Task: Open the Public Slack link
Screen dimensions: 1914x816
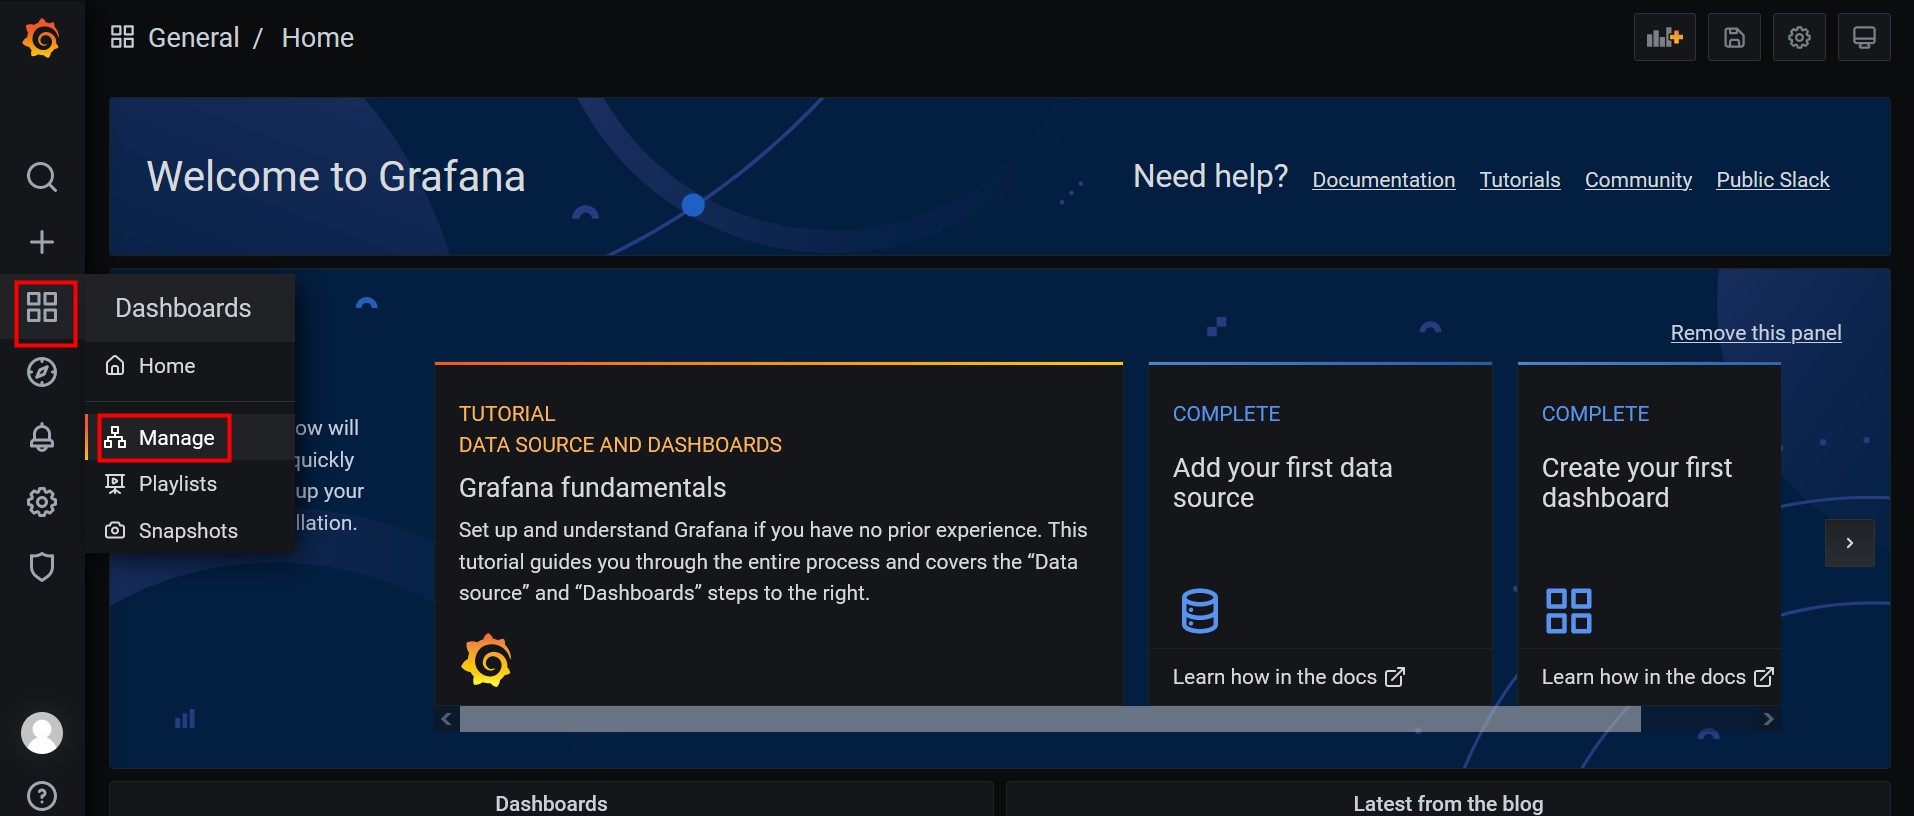Action: coord(1773,180)
